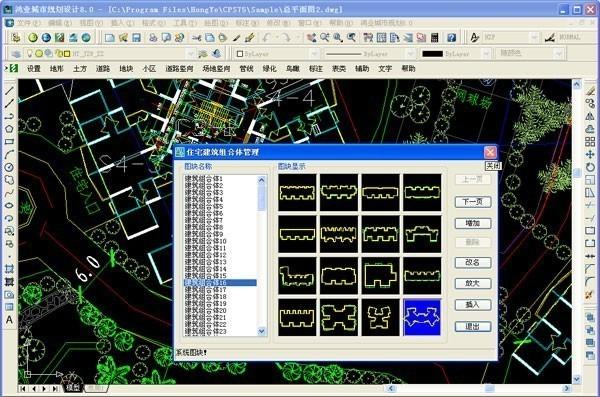Open the 文字 menu
This screenshot has height=397, width=600.
[385, 69]
